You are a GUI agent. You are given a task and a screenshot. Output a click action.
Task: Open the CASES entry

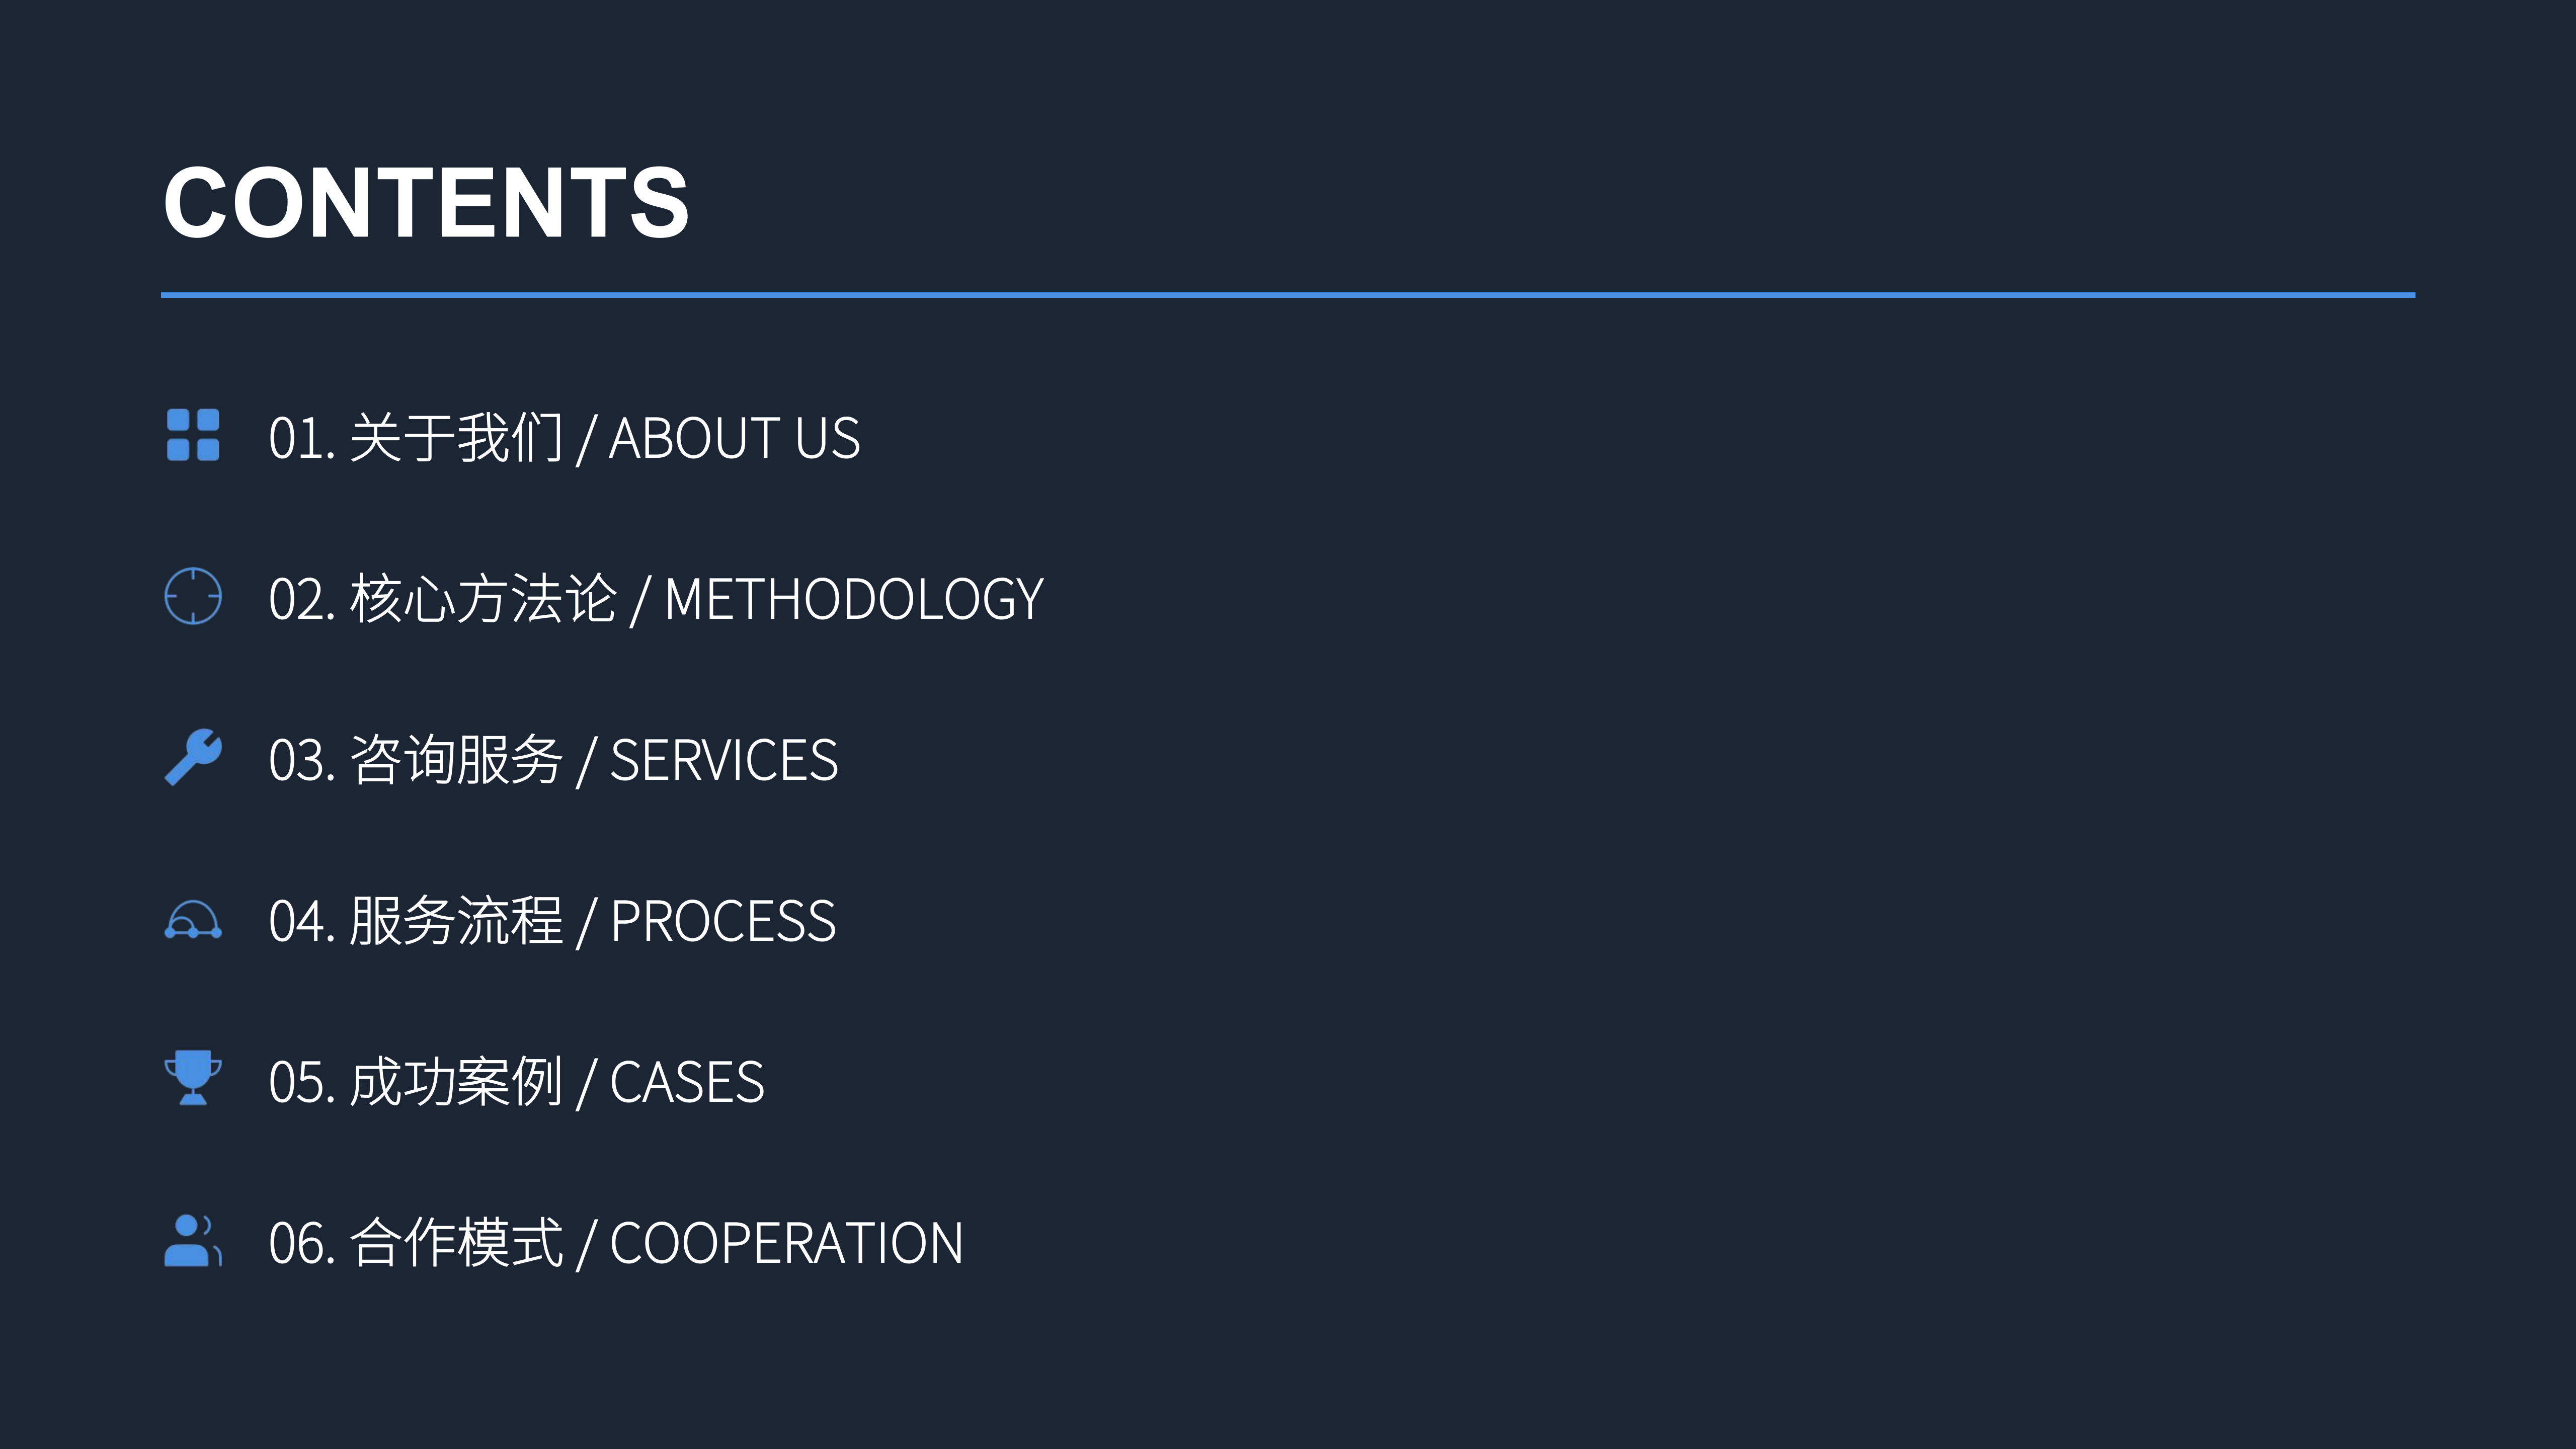[x=687, y=1082]
